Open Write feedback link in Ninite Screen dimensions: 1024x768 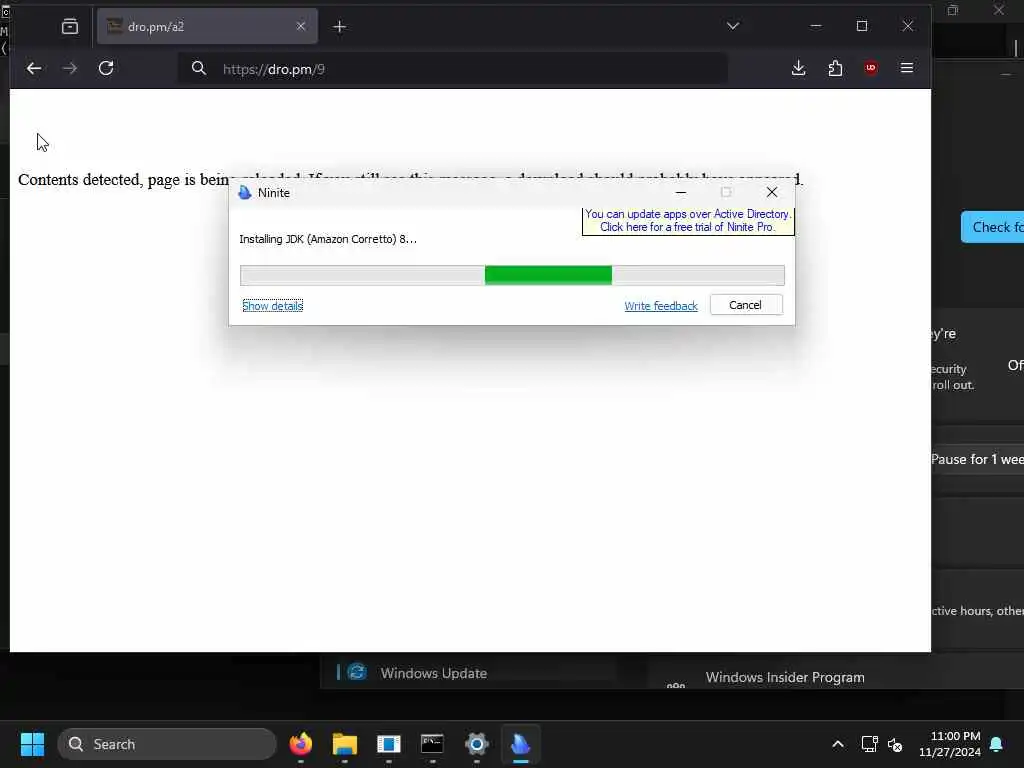point(661,306)
